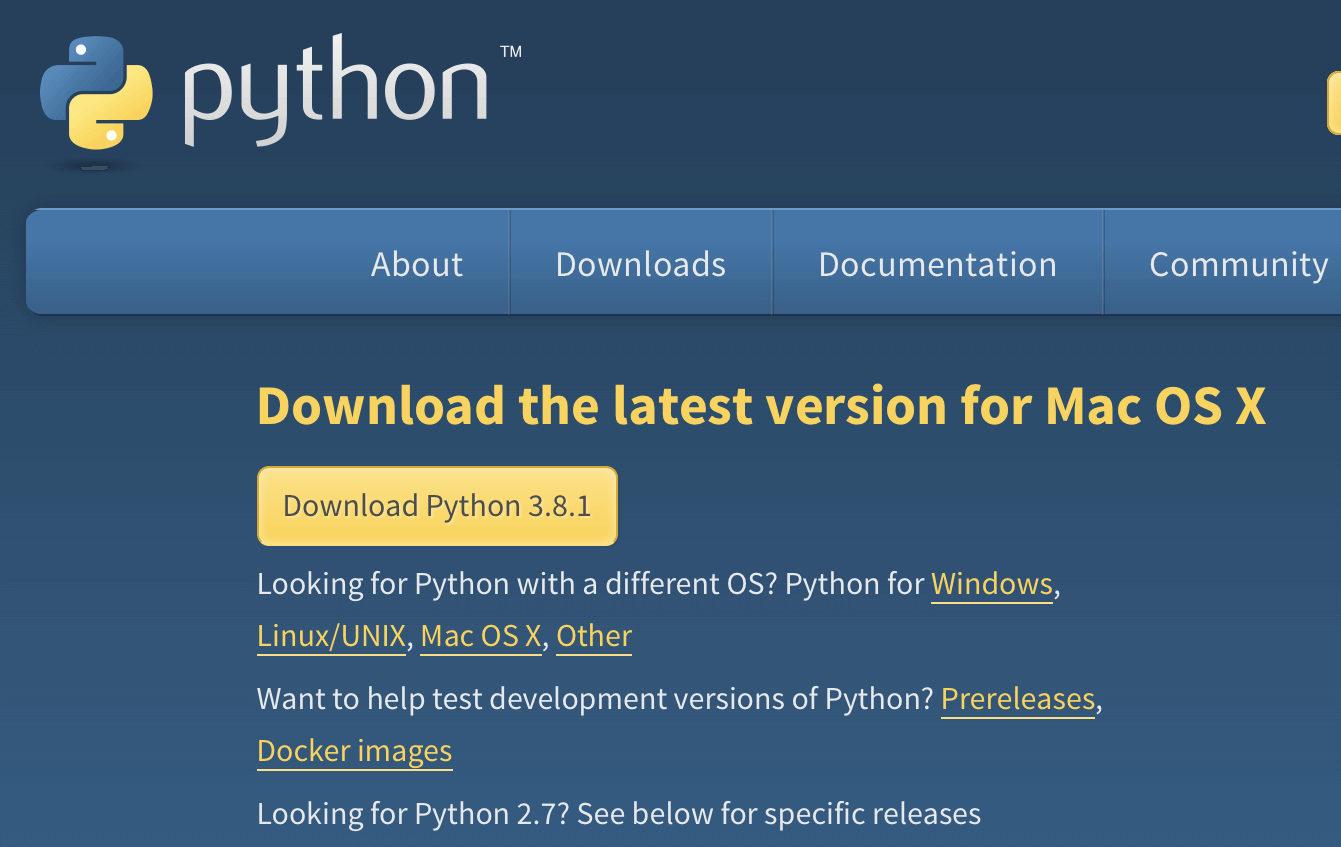Open the Docker images link
Image resolution: width=1341 pixels, height=847 pixels.
(355, 750)
